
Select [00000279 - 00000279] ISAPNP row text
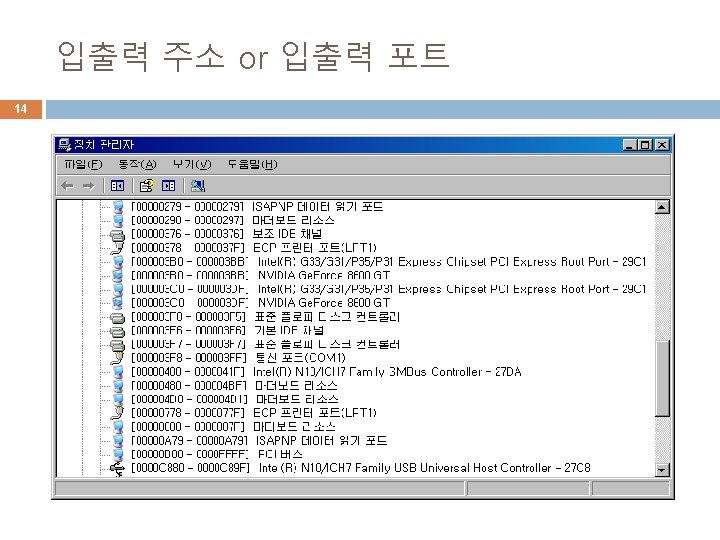(x=257, y=207)
